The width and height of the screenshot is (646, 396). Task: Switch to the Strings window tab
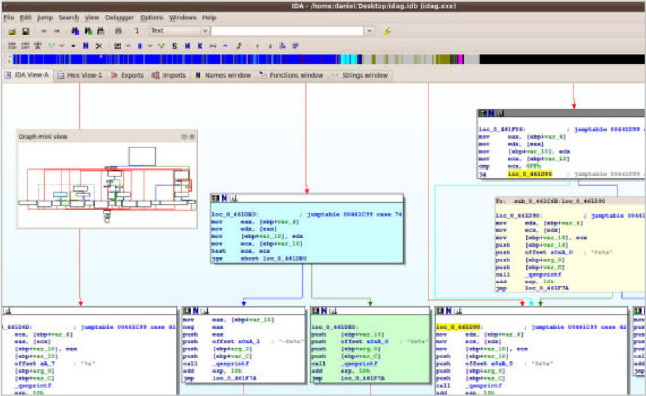360,75
